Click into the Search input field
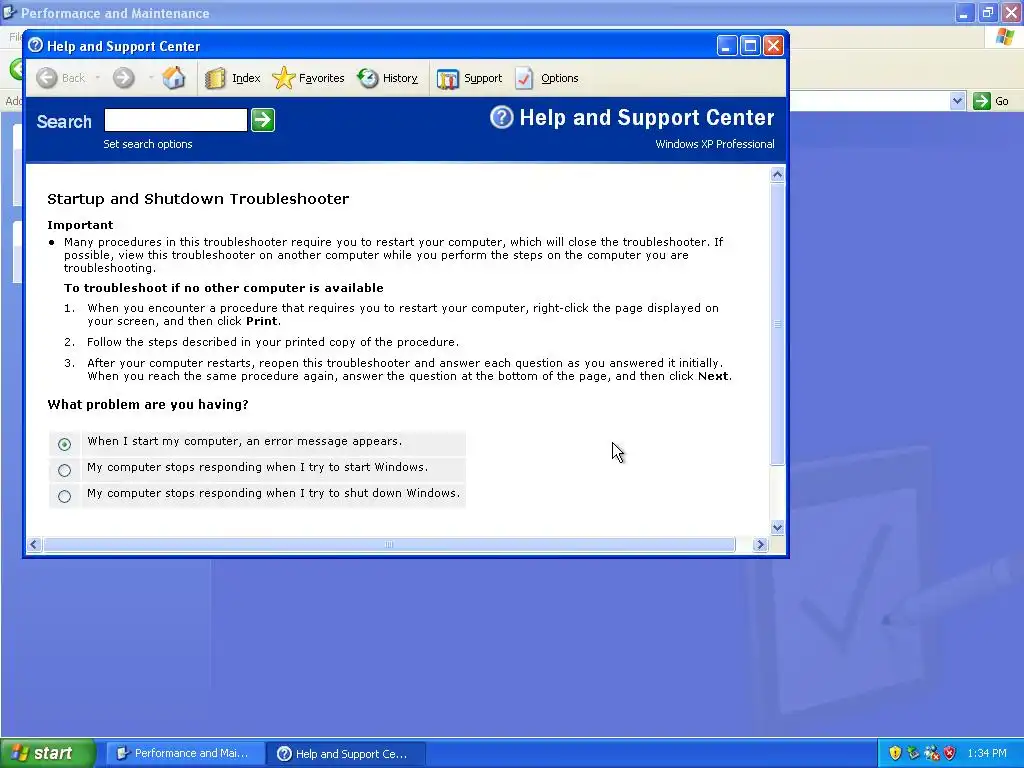 (176, 120)
